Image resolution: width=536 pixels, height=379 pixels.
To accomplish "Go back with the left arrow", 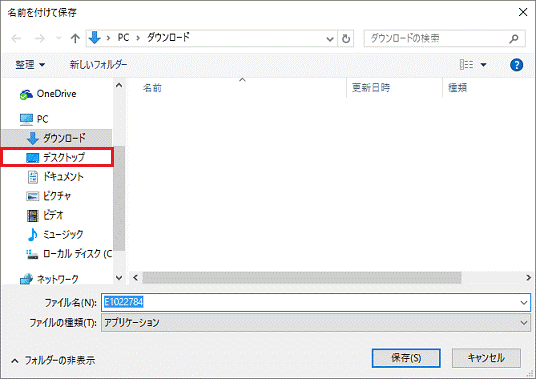I will (x=16, y=38).
